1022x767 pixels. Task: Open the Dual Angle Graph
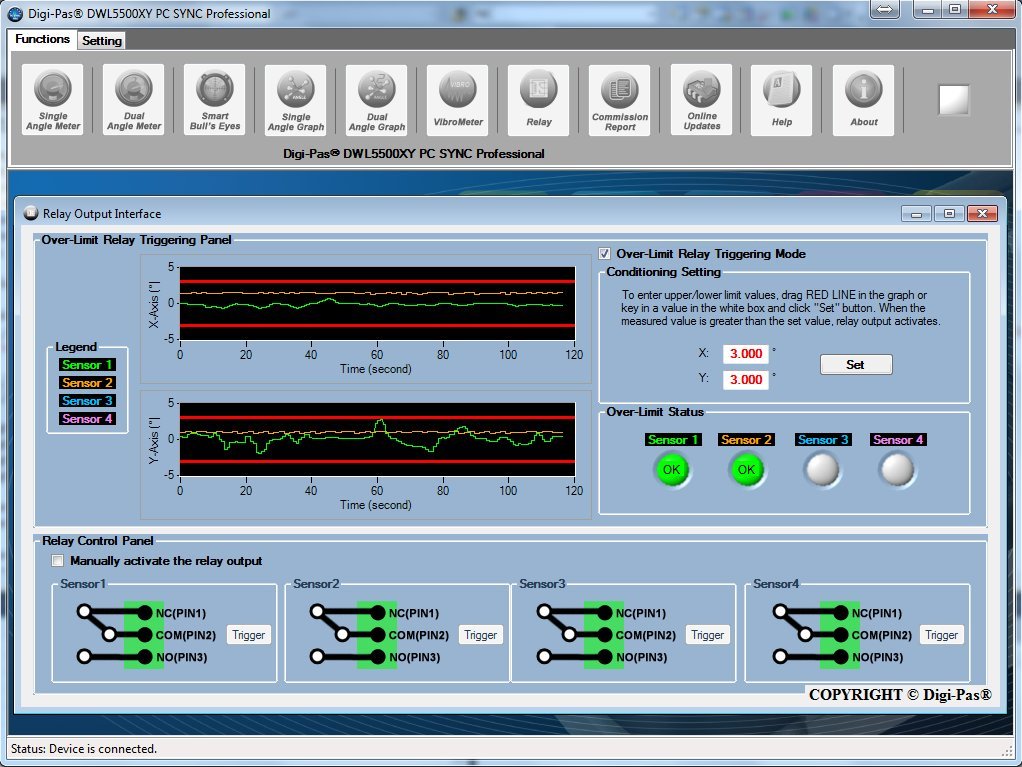coord(377,99)
